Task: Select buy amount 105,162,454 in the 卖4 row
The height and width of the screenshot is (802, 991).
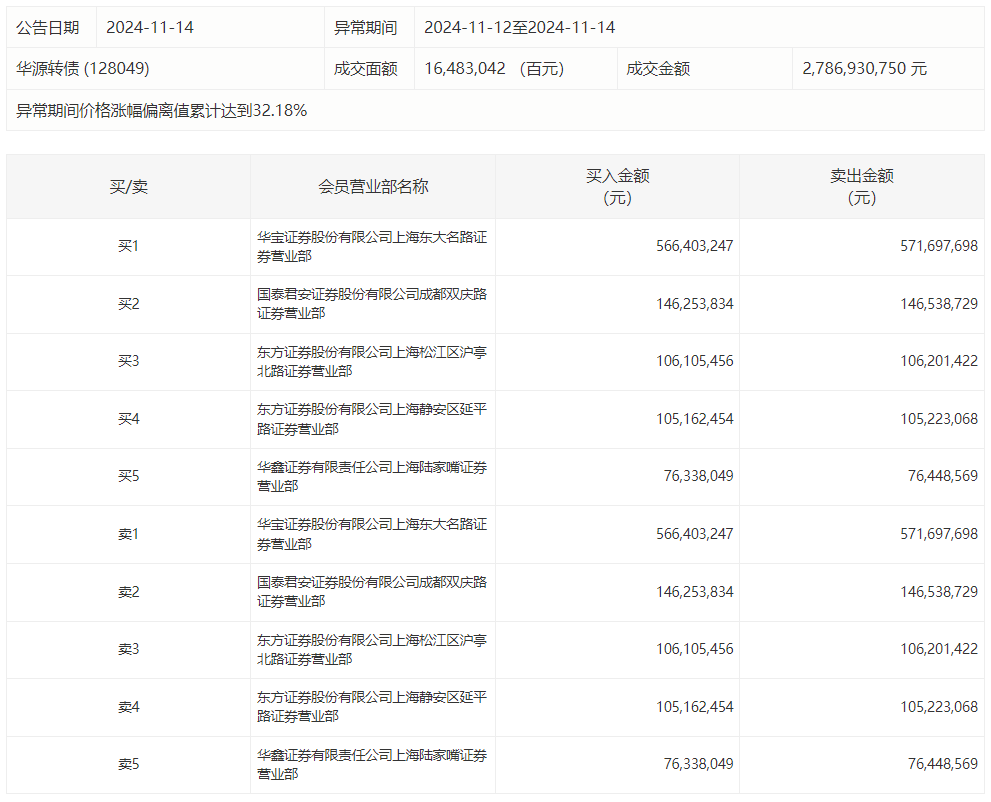Action: [x=695, y=708]
